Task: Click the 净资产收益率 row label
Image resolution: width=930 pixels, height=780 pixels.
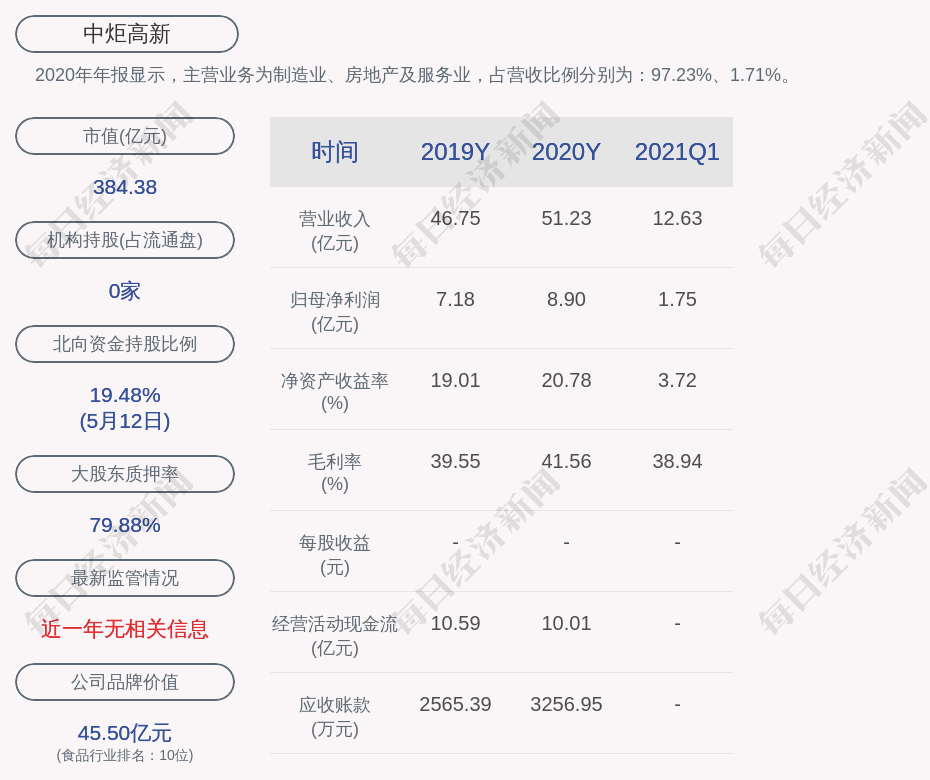Action: click(335, 392)
